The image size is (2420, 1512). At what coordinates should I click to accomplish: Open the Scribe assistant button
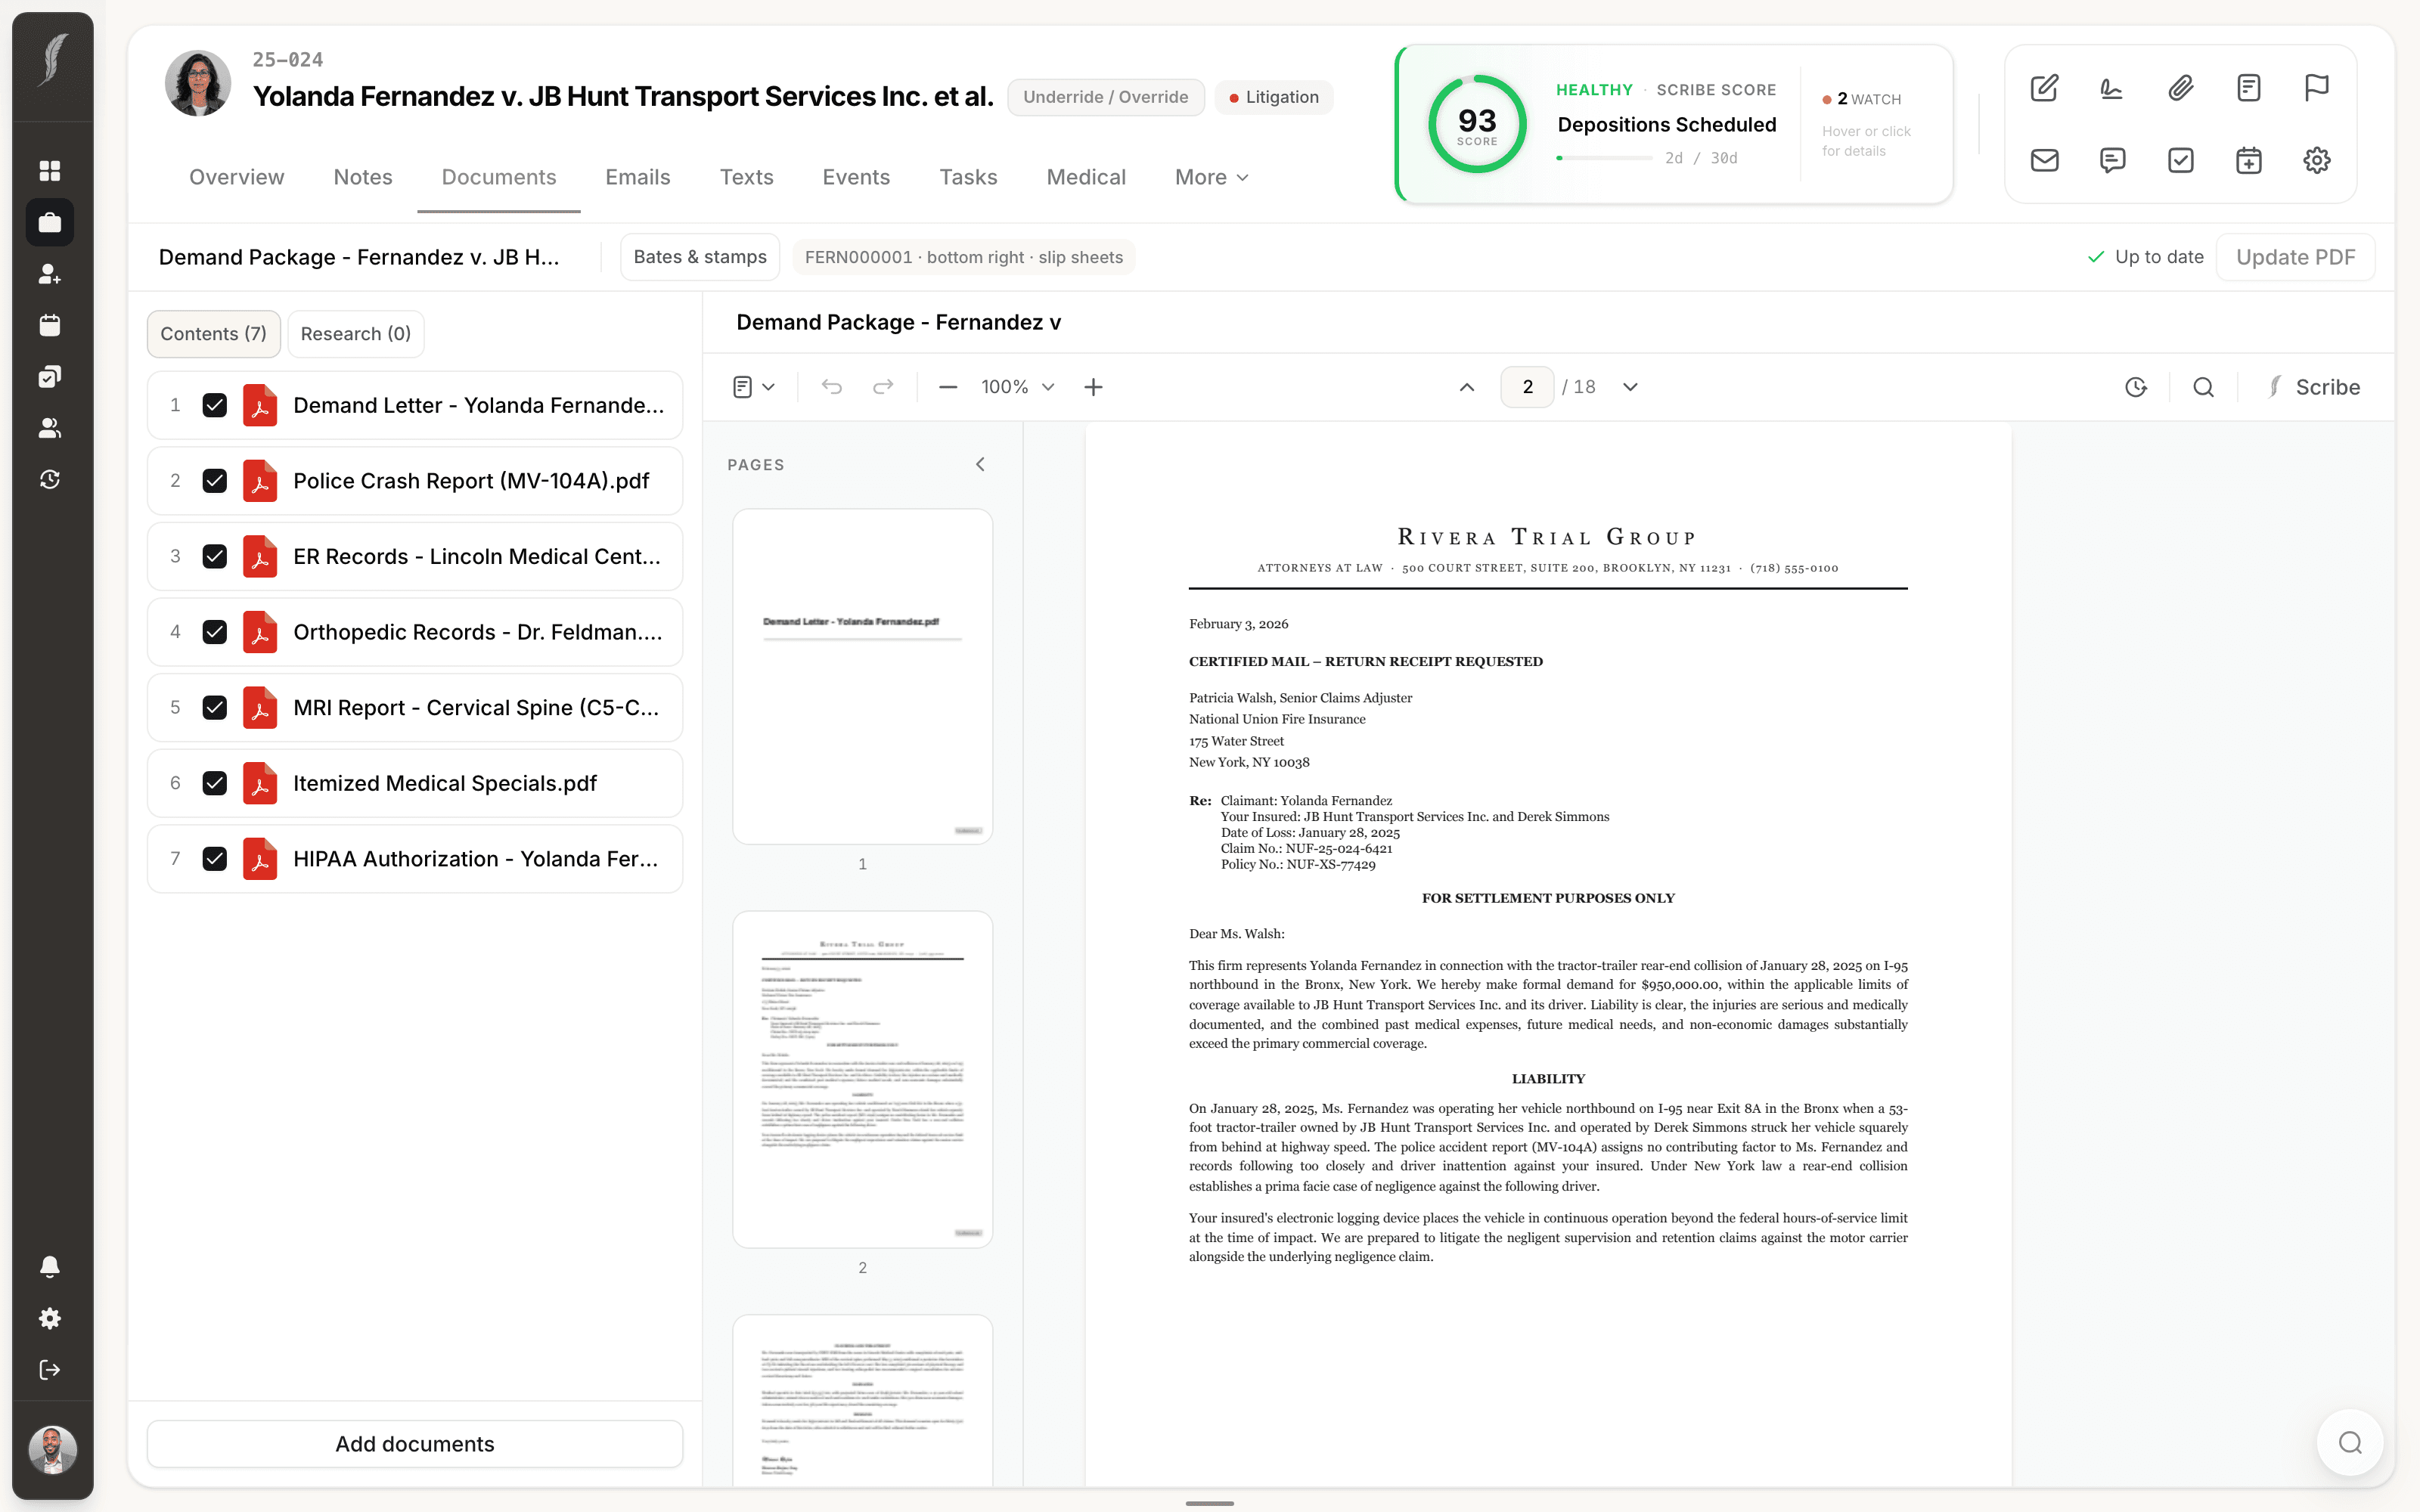tap(2314, 387)
